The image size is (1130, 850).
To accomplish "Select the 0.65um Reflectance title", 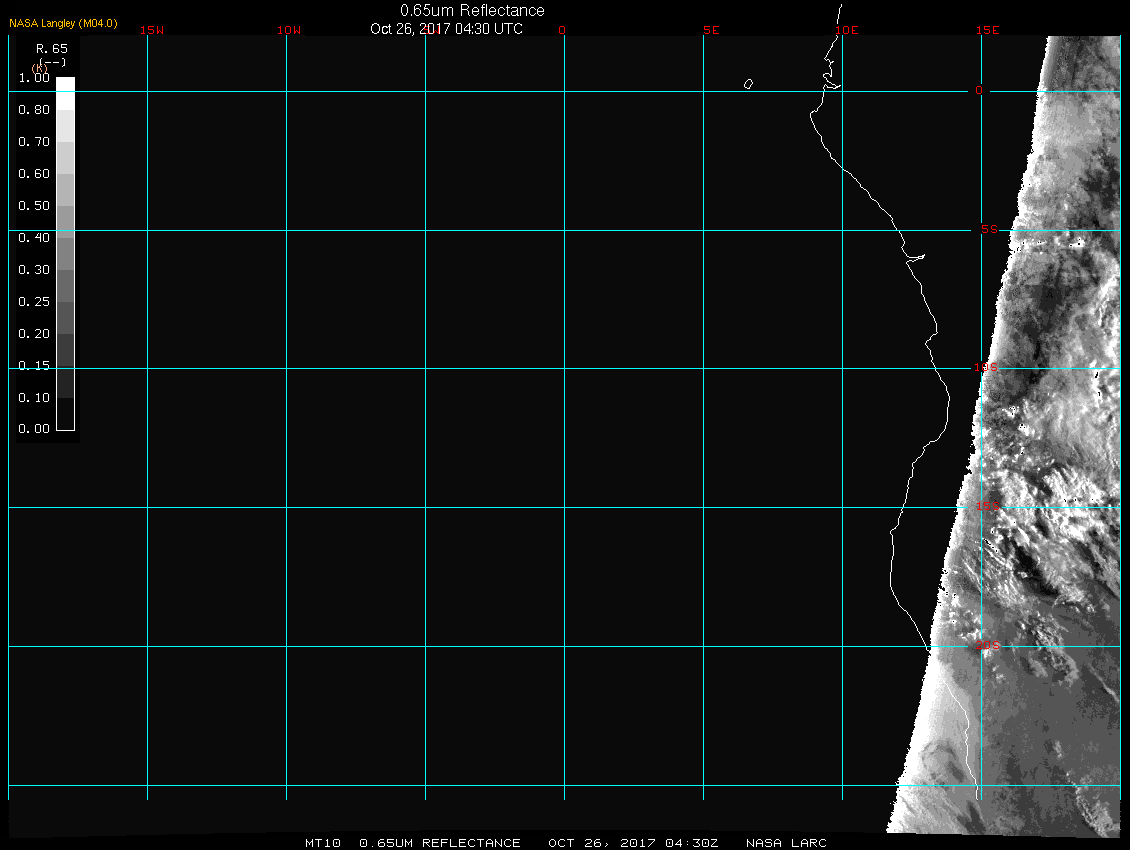I will 472,10.
